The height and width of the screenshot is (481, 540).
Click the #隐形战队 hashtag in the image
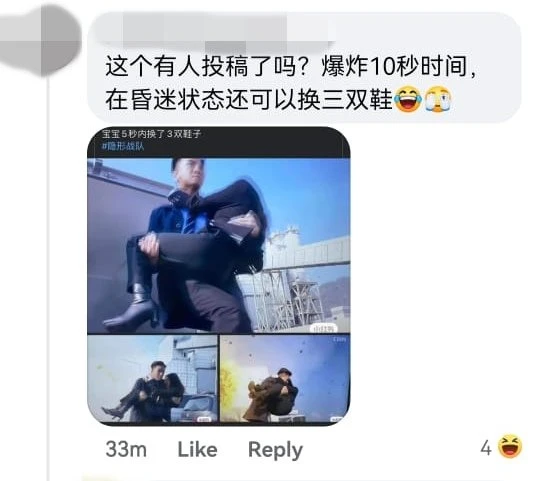[x=123, y=146]
